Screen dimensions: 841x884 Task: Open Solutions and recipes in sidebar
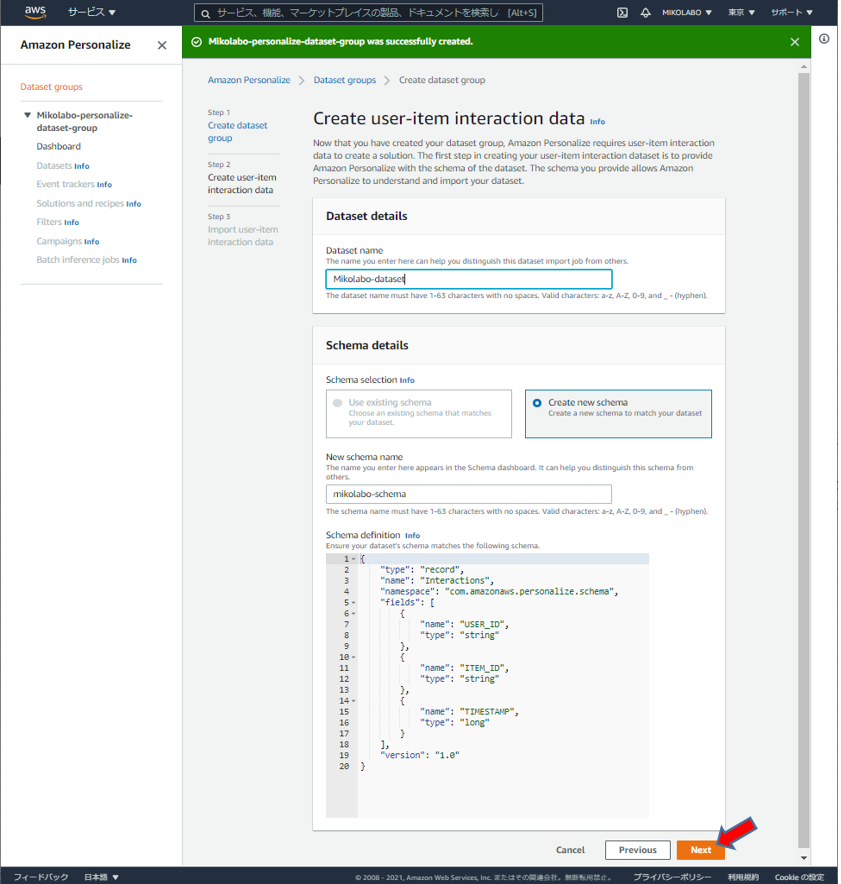(80, 204)
